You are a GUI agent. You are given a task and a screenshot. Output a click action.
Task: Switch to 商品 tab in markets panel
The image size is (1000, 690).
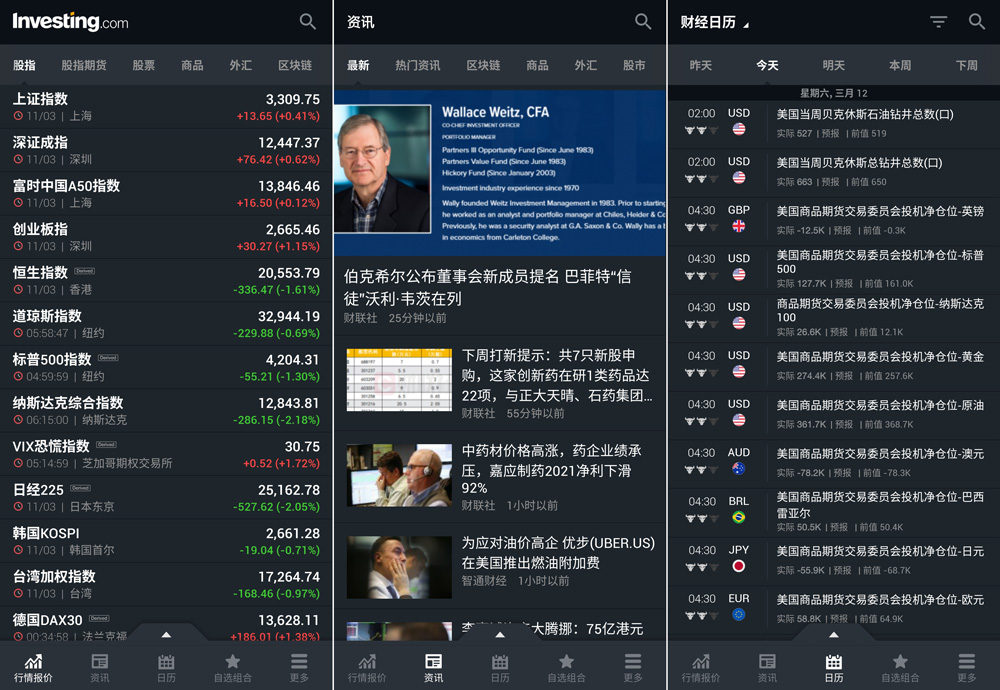click(192, 65)
